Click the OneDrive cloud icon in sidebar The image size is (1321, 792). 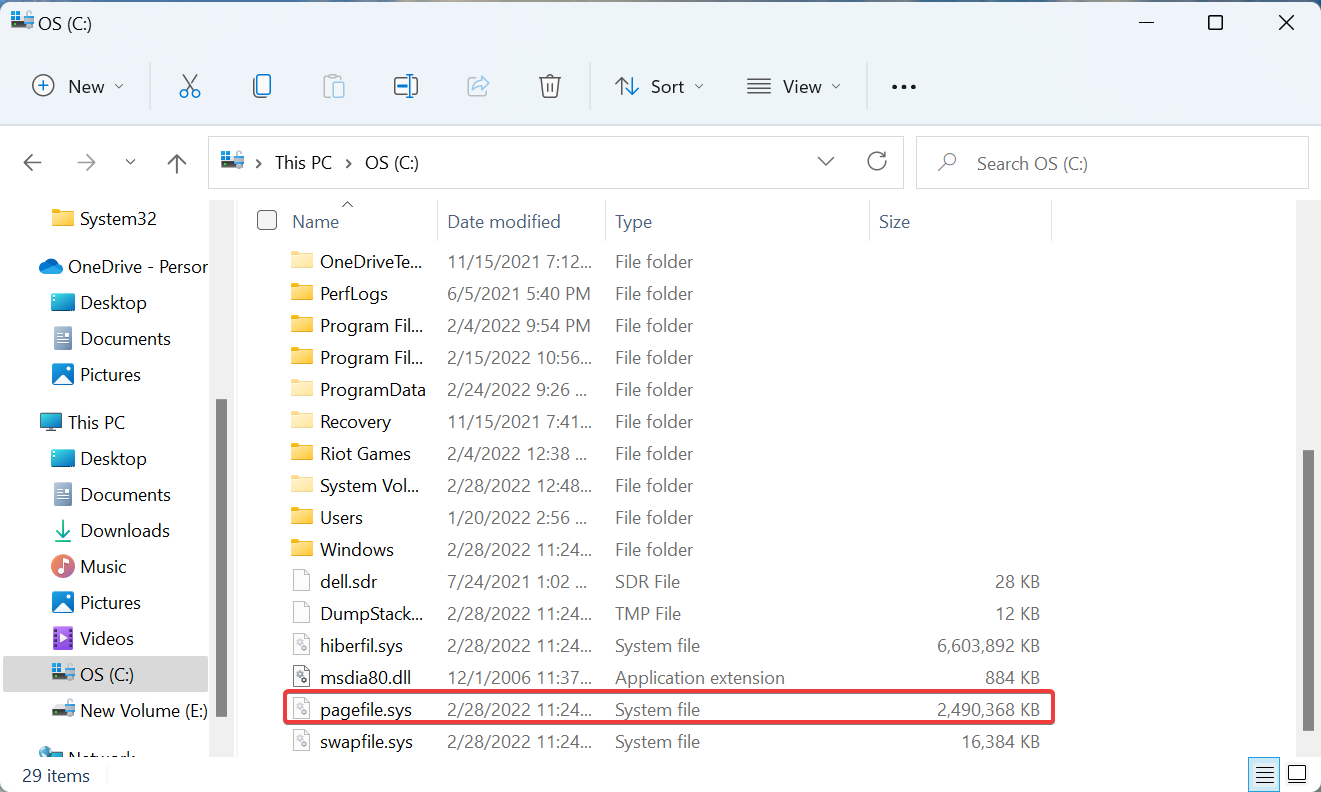pos(52,266)
